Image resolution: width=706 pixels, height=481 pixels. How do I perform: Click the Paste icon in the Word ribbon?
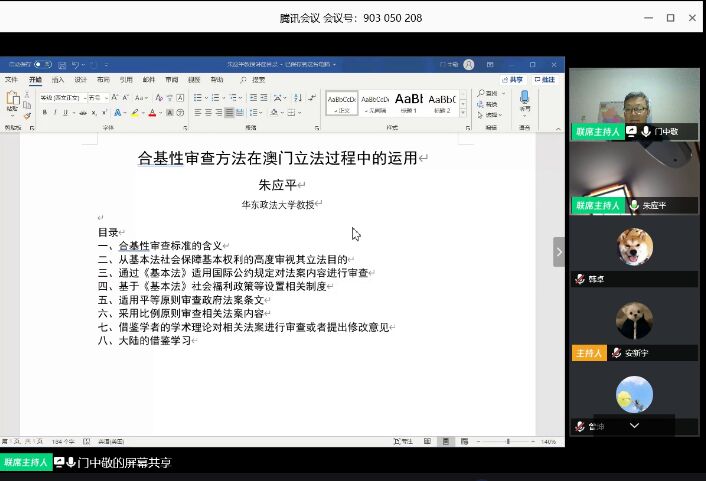[12, 101]
